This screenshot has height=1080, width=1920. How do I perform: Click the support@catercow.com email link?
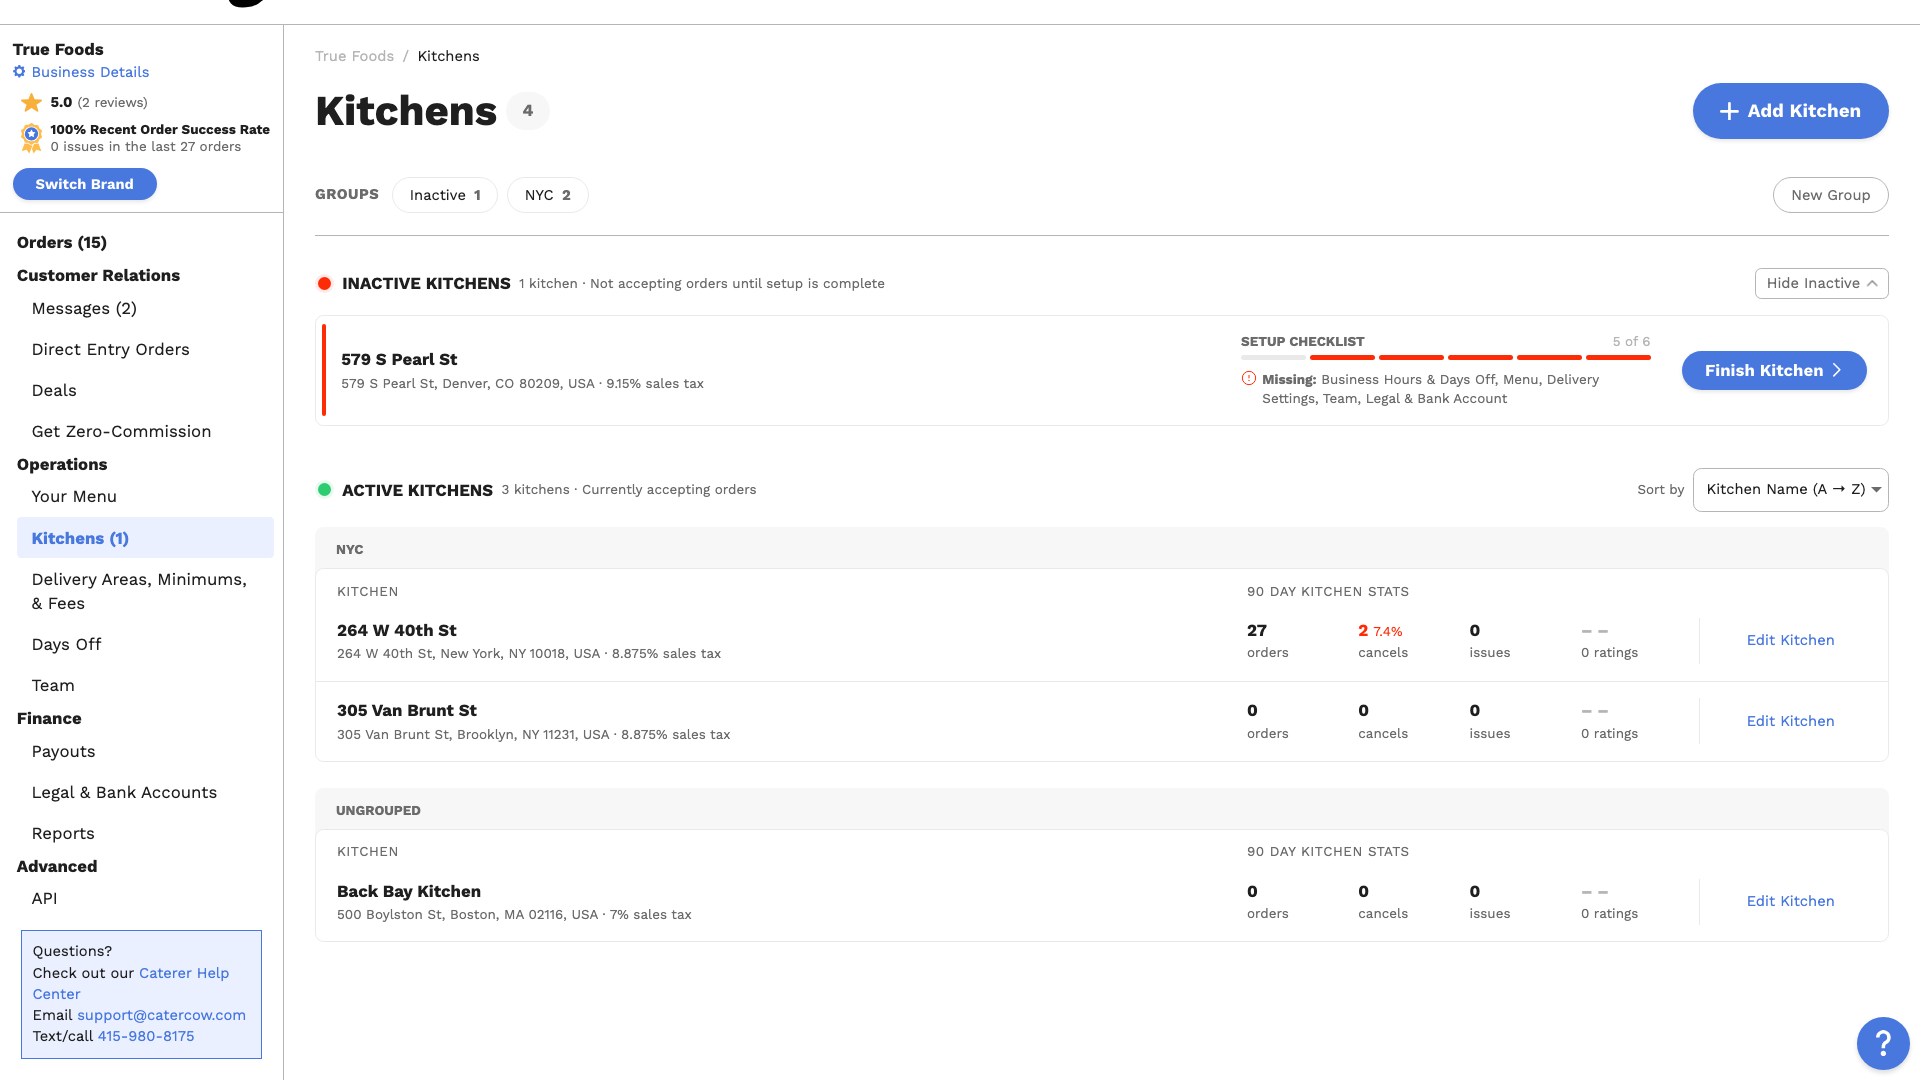tap(161, 1015)
